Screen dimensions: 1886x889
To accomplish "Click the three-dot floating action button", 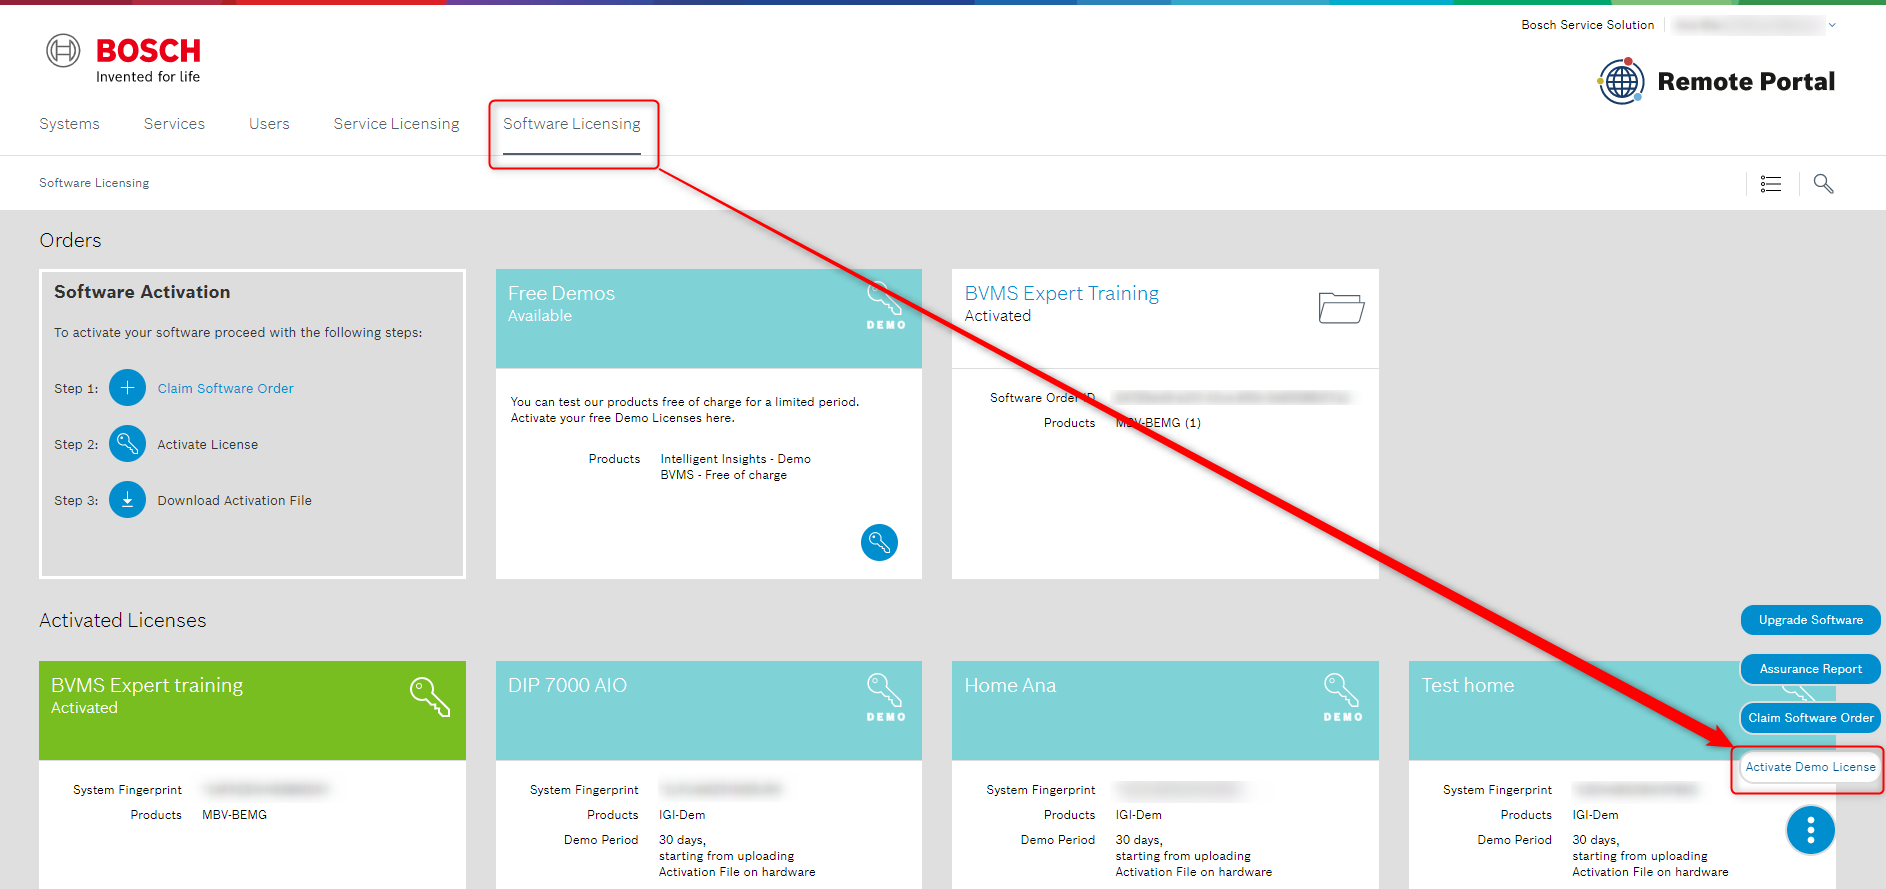I will pos(1810,830).
